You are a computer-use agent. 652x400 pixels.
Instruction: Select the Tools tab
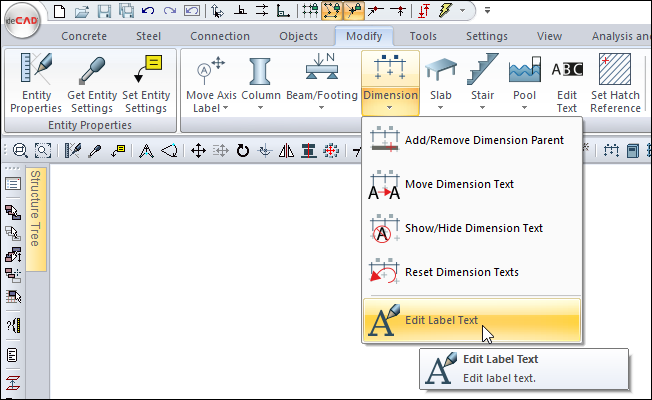pyautogui.click(x=423, y=36)
